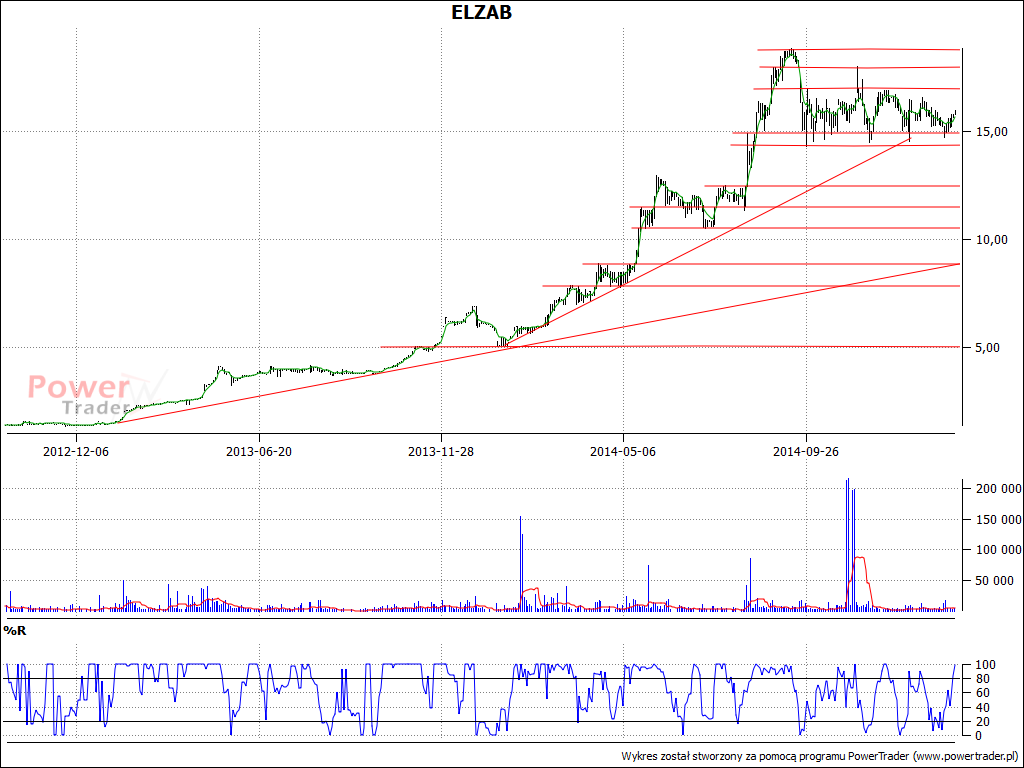Select the 2013-06-20 date label
The width and height of the screenshot is (1024, 768).
click(259, 451)
